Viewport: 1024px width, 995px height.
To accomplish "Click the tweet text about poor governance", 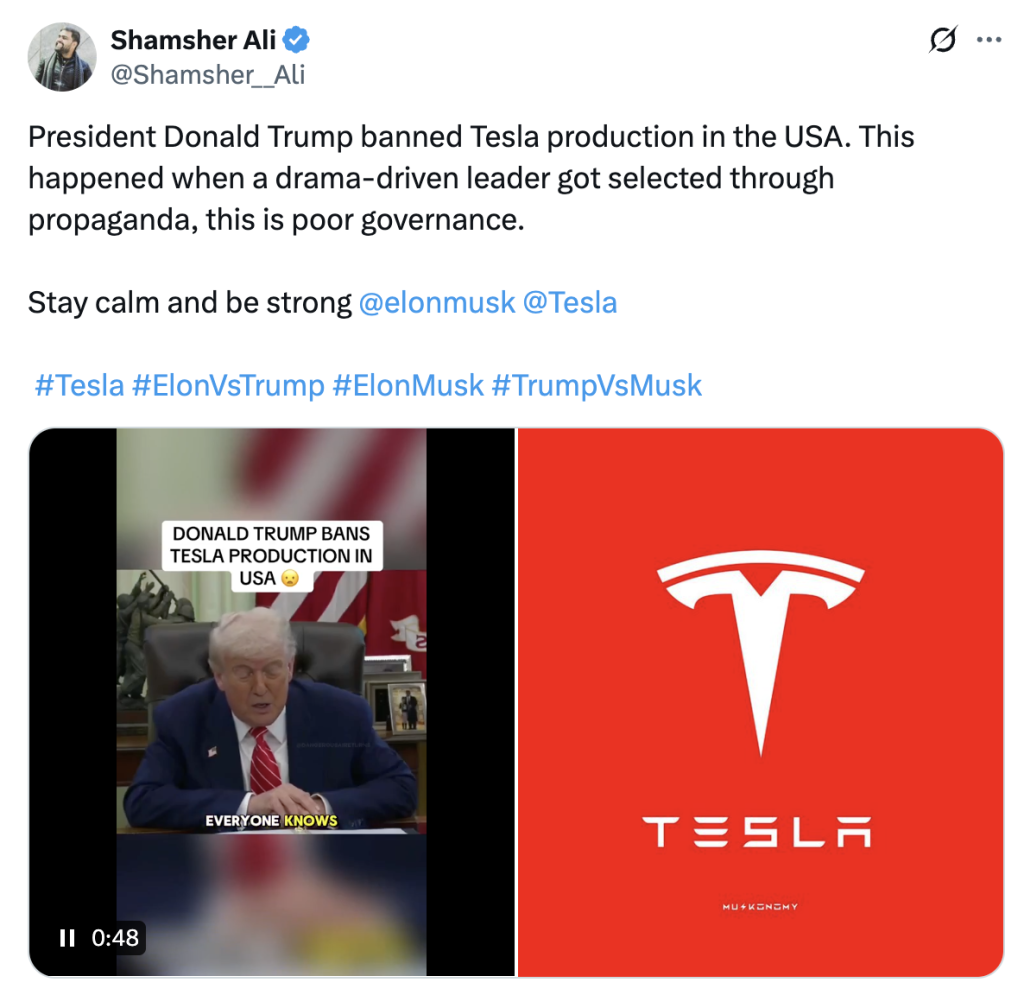I will tap(471, 178).
